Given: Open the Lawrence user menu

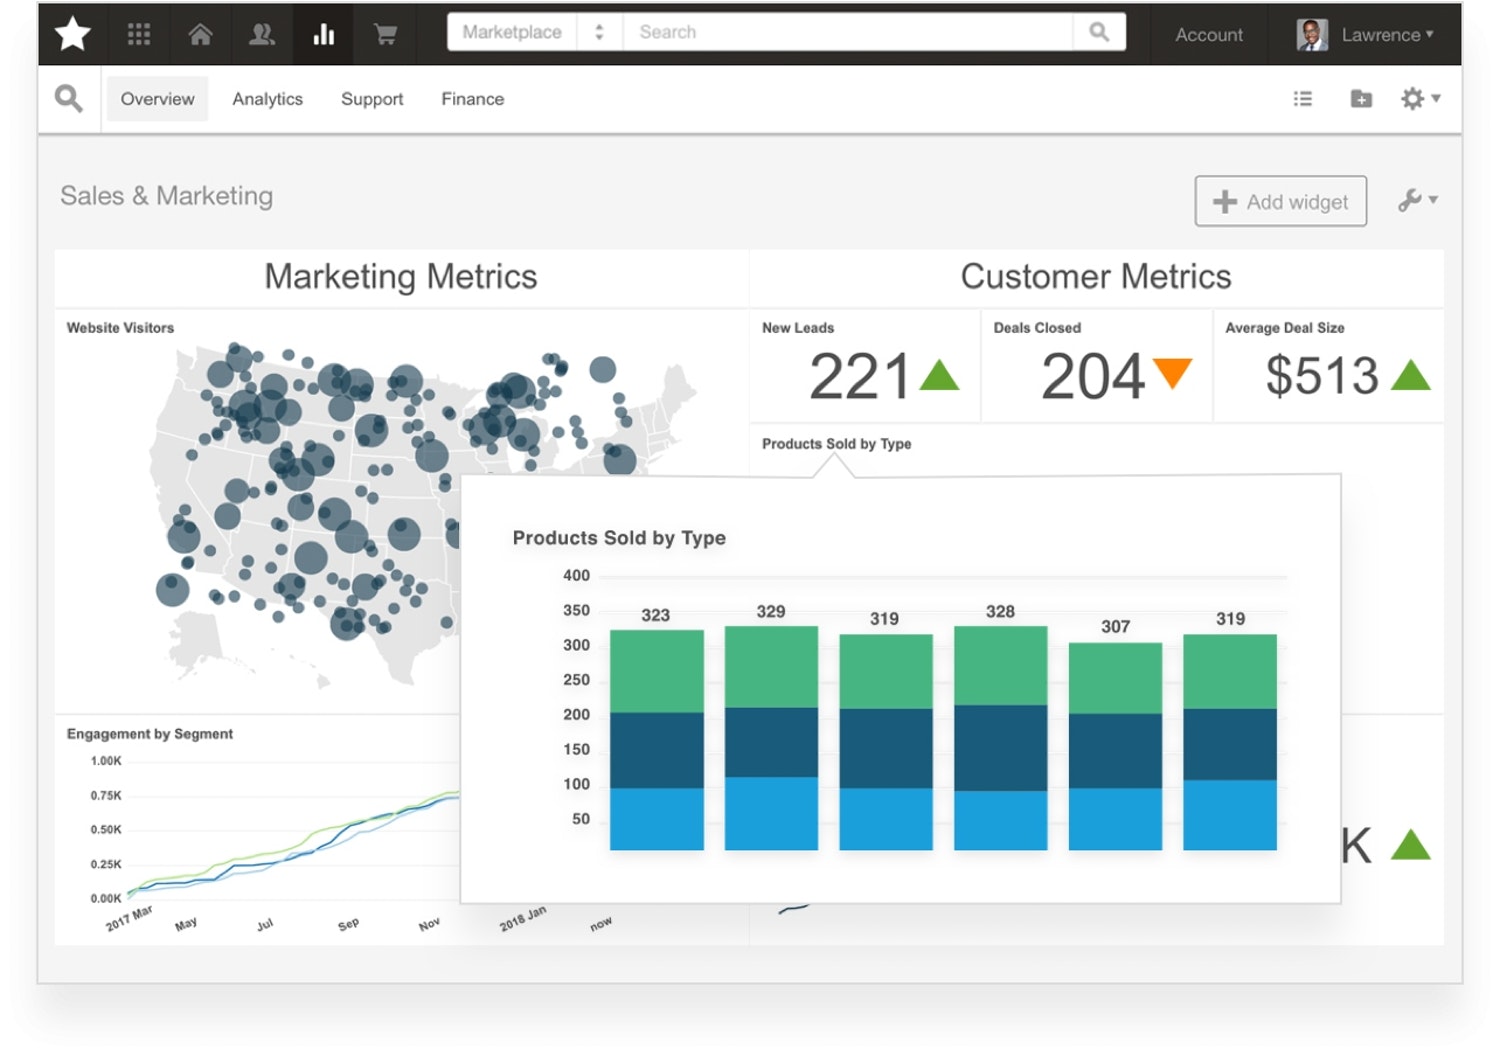Looking at the screenshot, I should click(1366, 35).
